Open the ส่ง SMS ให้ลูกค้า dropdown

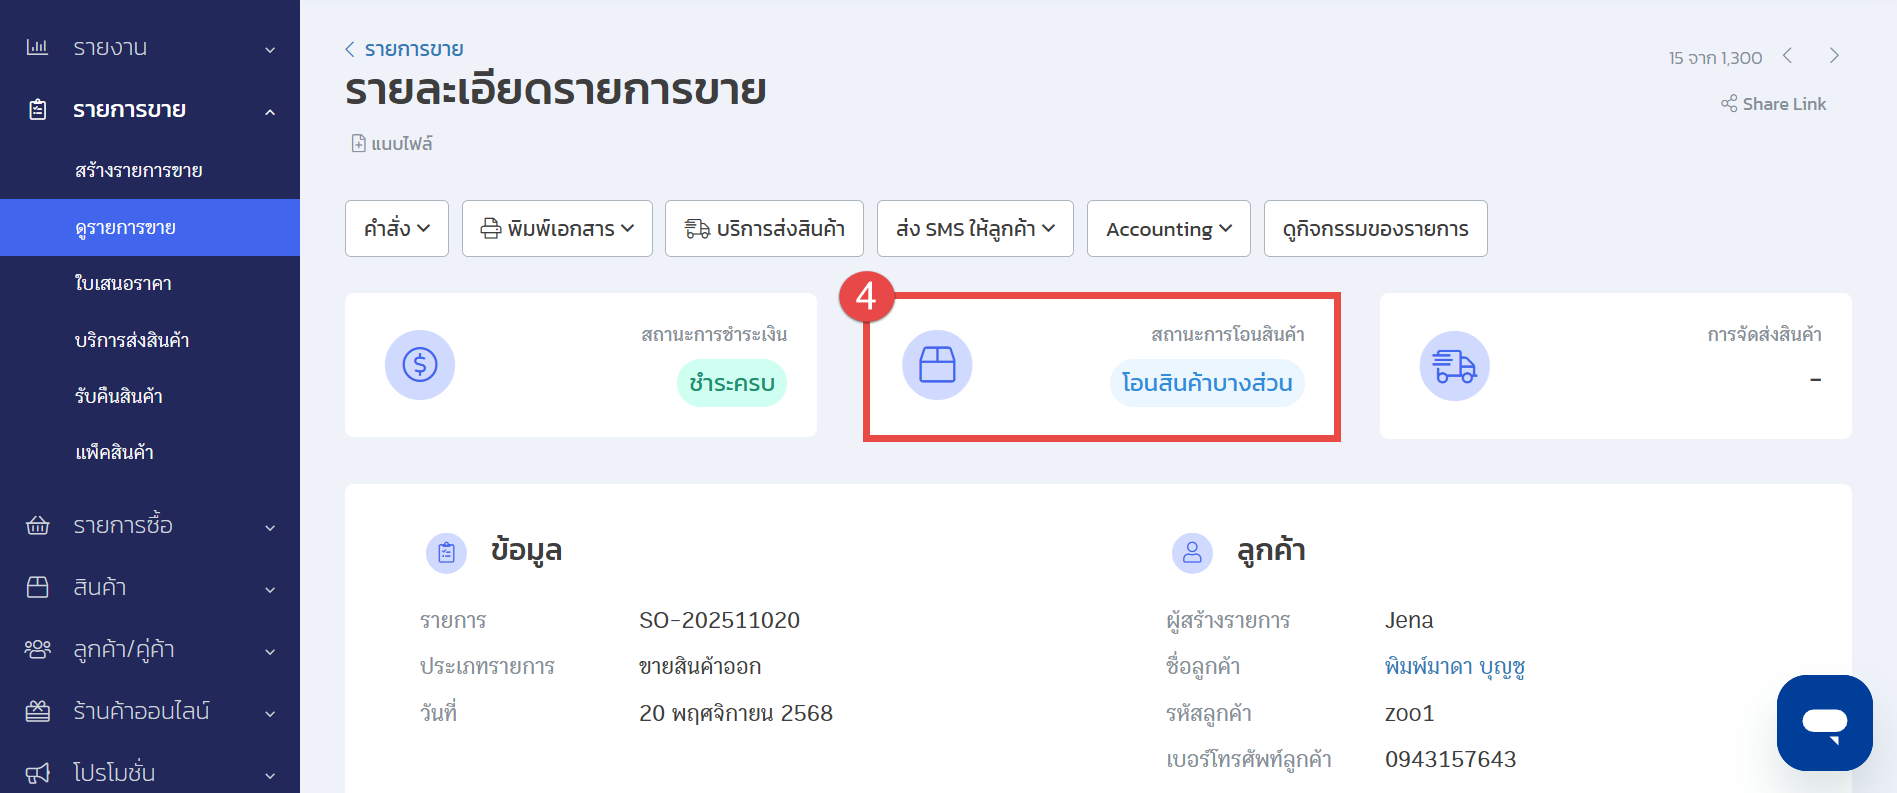[975, 229]
